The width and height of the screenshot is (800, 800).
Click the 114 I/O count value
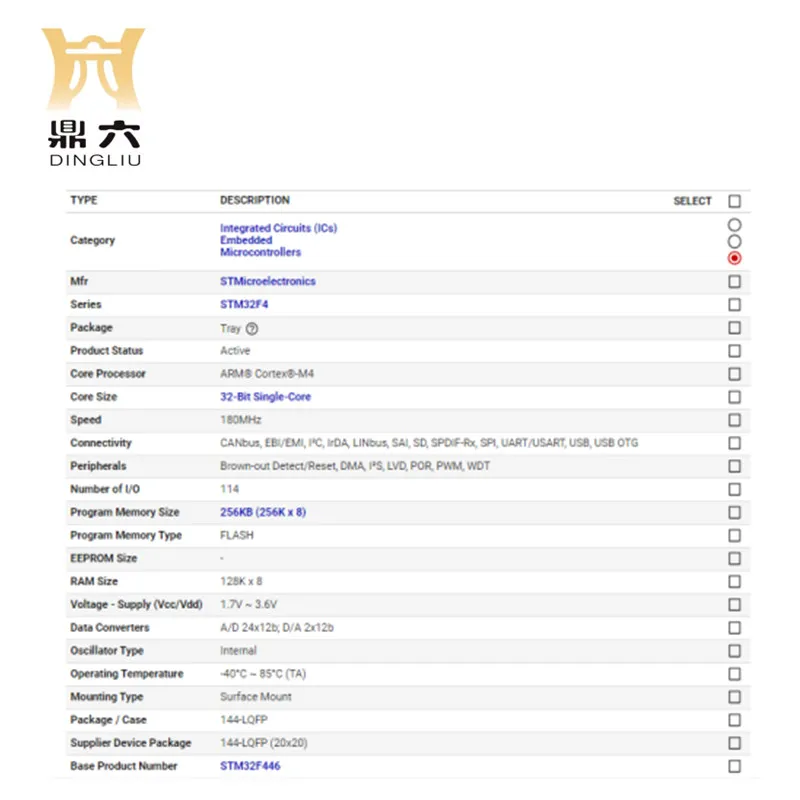[229, 489]
